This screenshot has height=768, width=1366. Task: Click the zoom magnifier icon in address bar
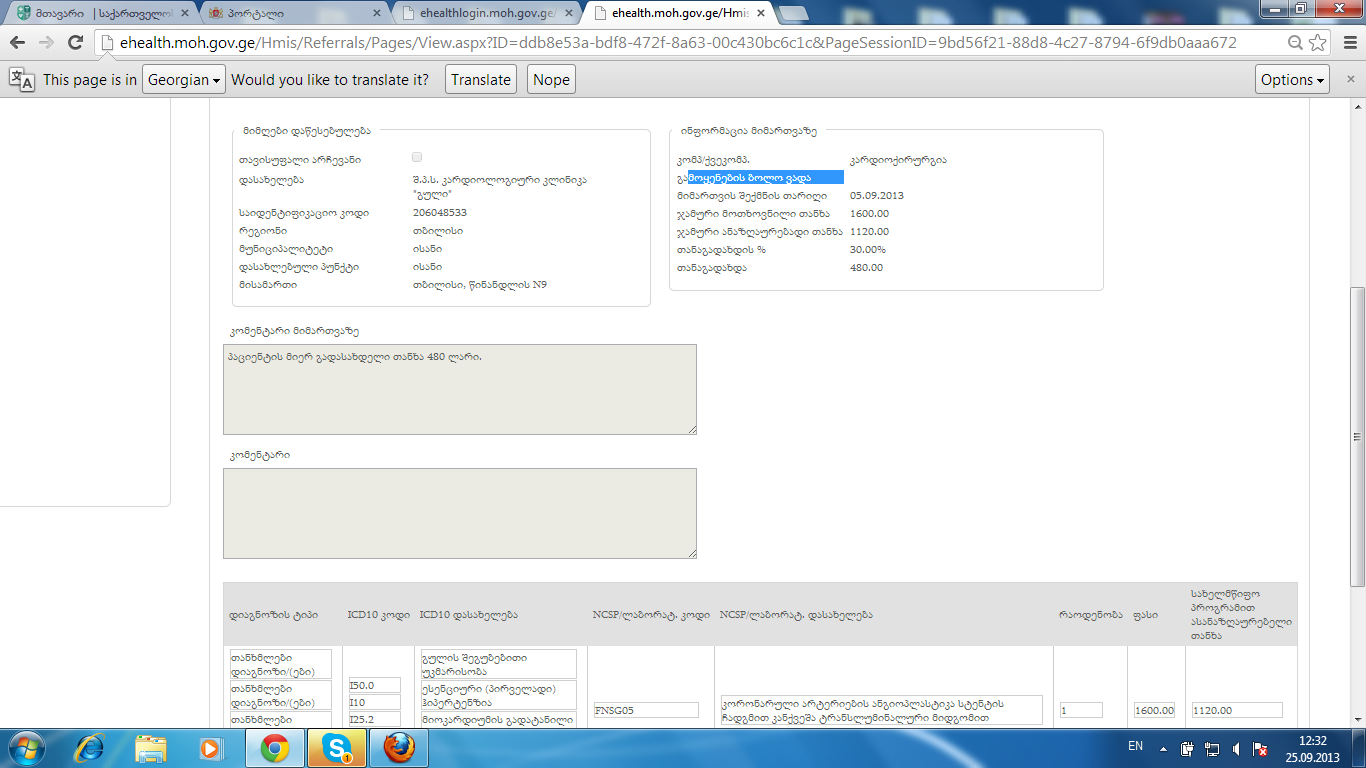pyautogui.click(x=1295, y=43)
